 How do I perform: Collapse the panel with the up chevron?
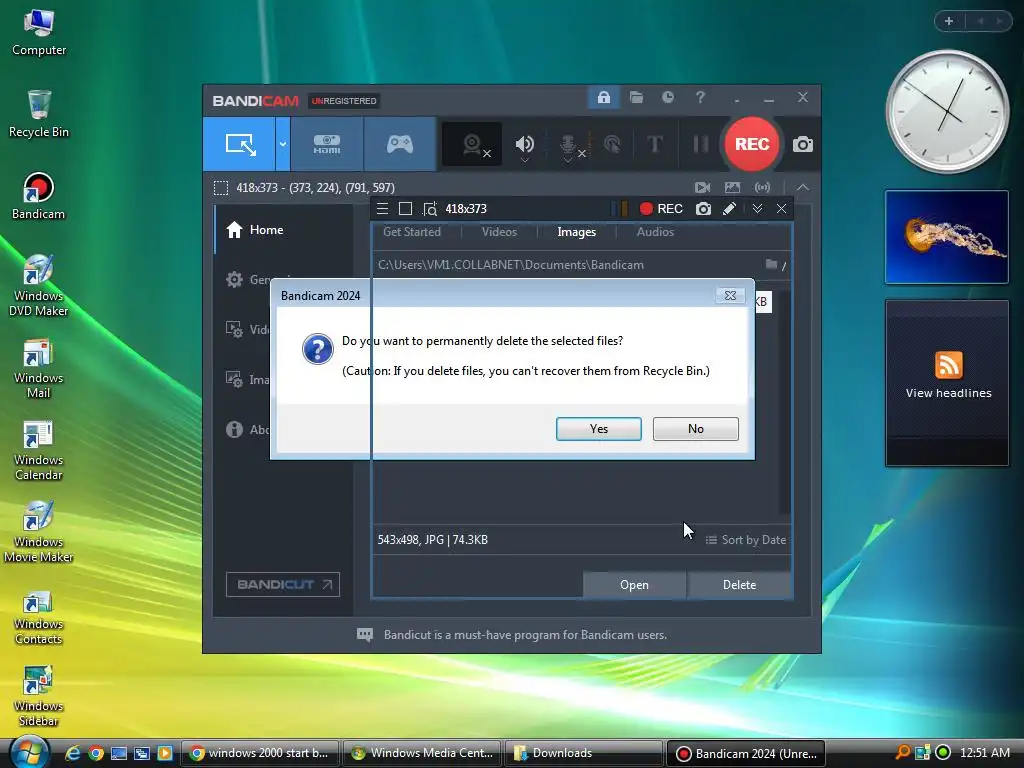point(803,188)
